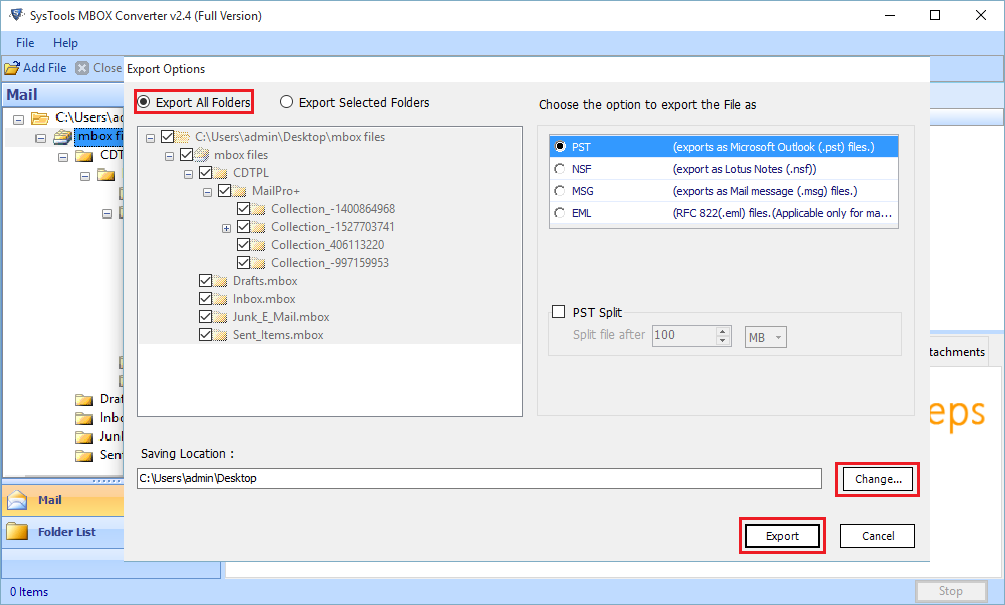Uncheck the Inbox.mbox checkbox

coord(205,299)
